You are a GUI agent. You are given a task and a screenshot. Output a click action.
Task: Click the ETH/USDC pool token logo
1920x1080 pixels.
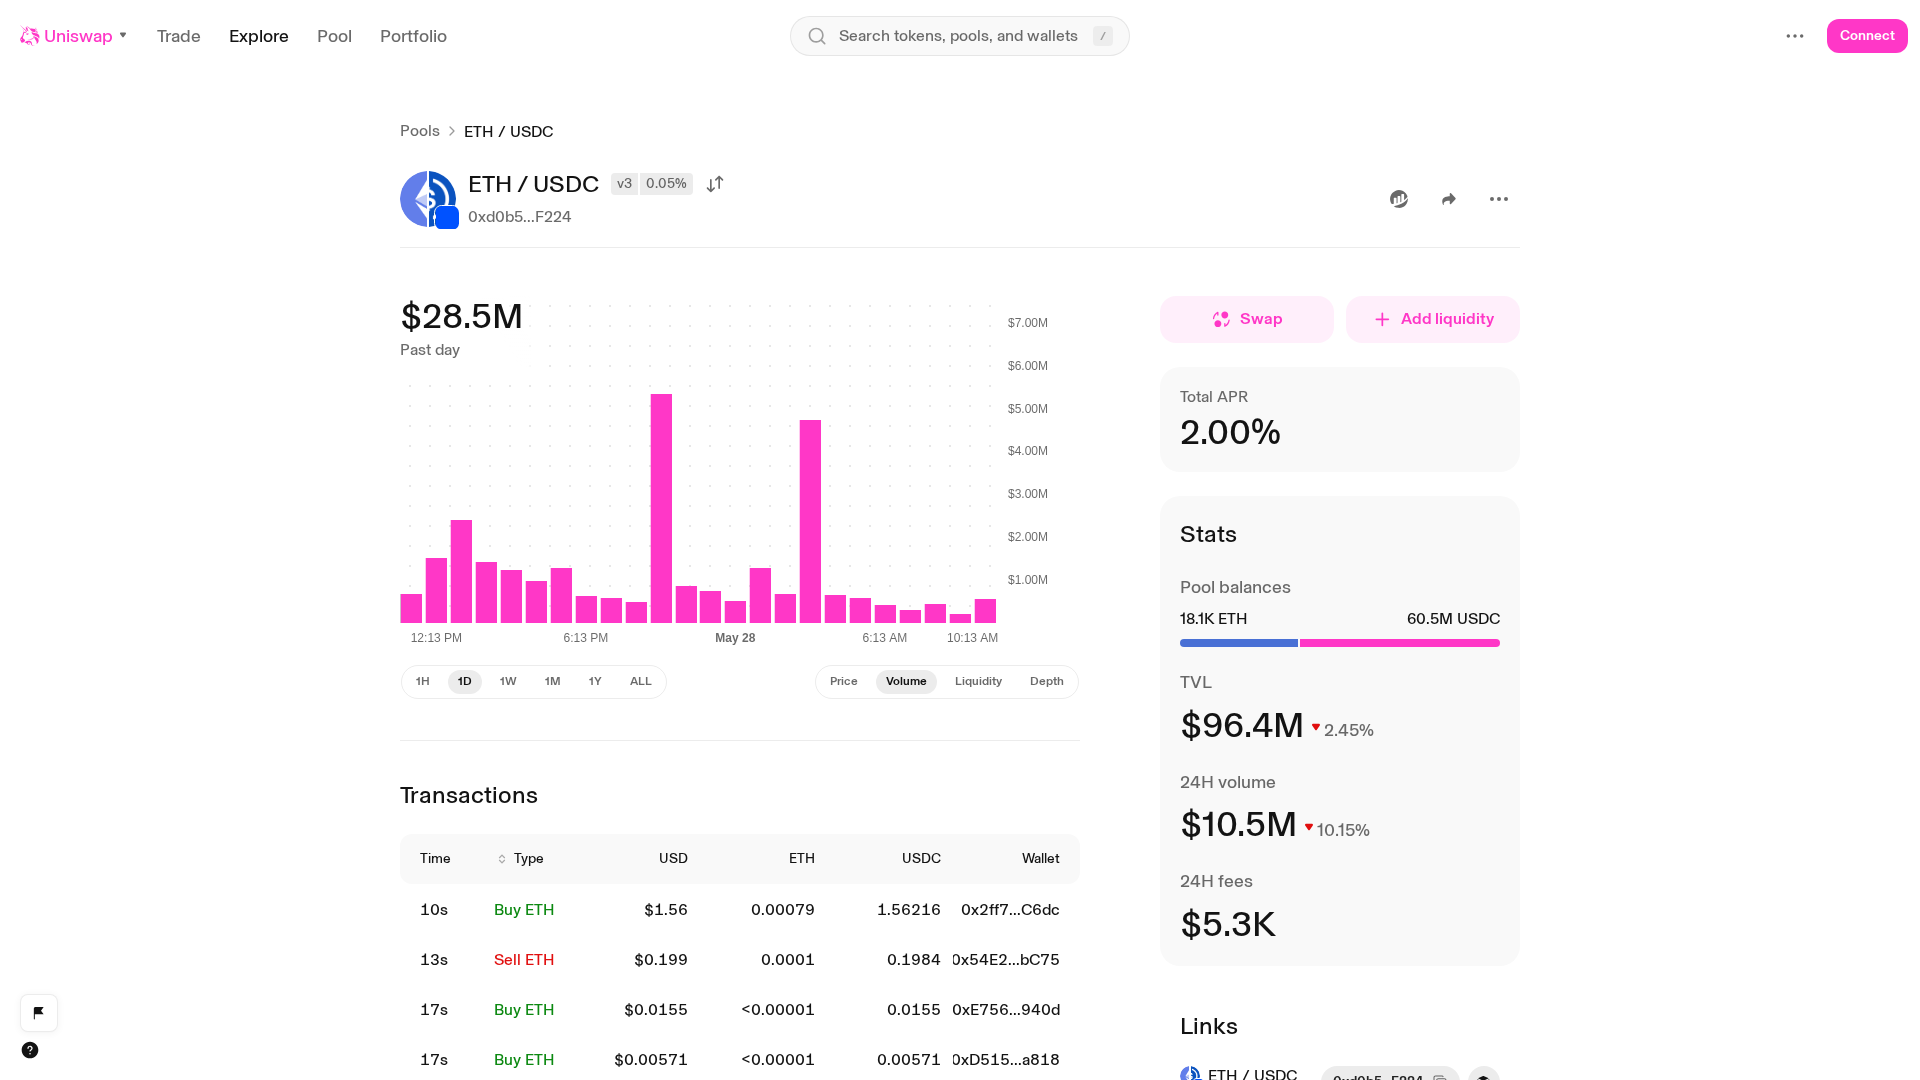point(429,199)
